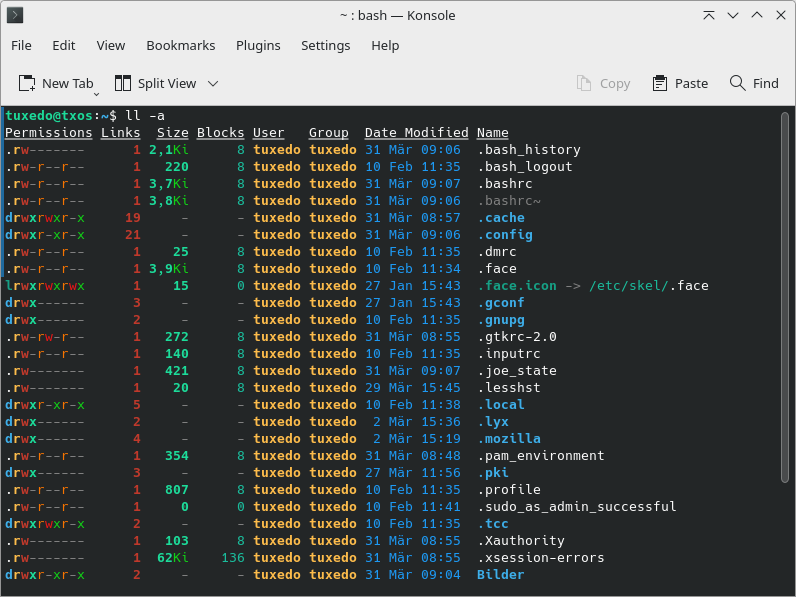Image resolution: width=796 pixels, height=597 pixels.
Task: Click the .bashrc~ backup file name
Action: pos(509,201)
